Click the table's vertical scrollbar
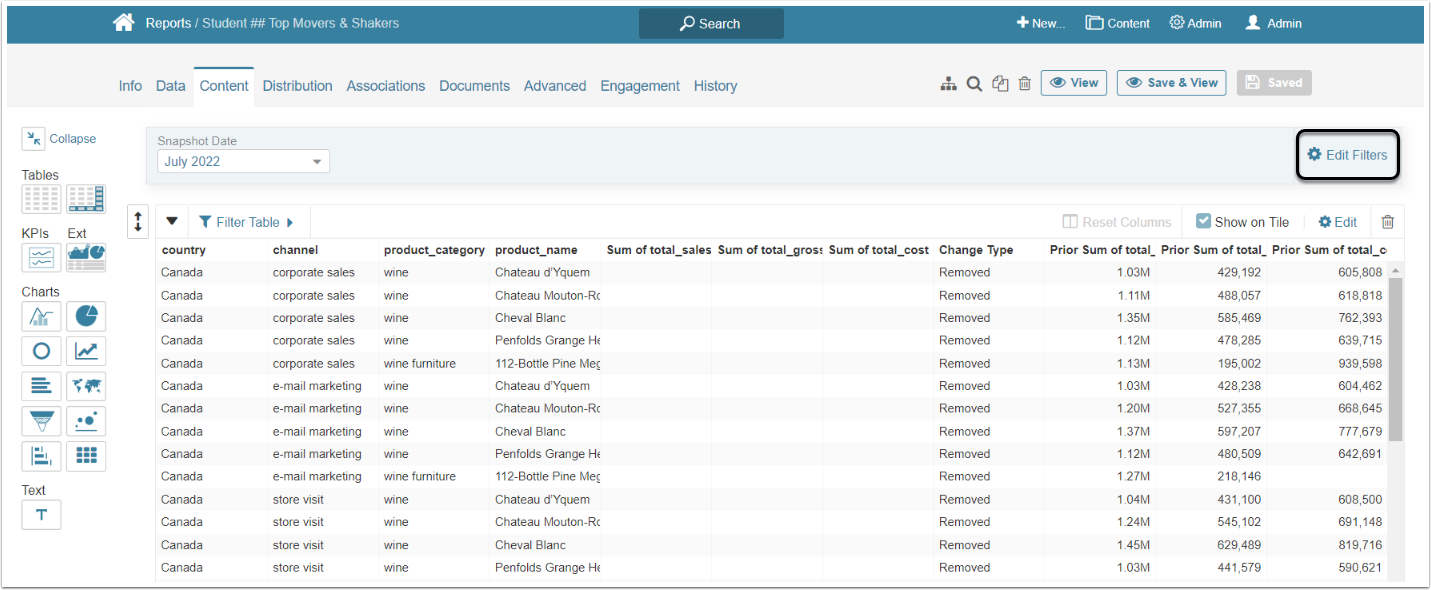 click(x=1396, y=360)
